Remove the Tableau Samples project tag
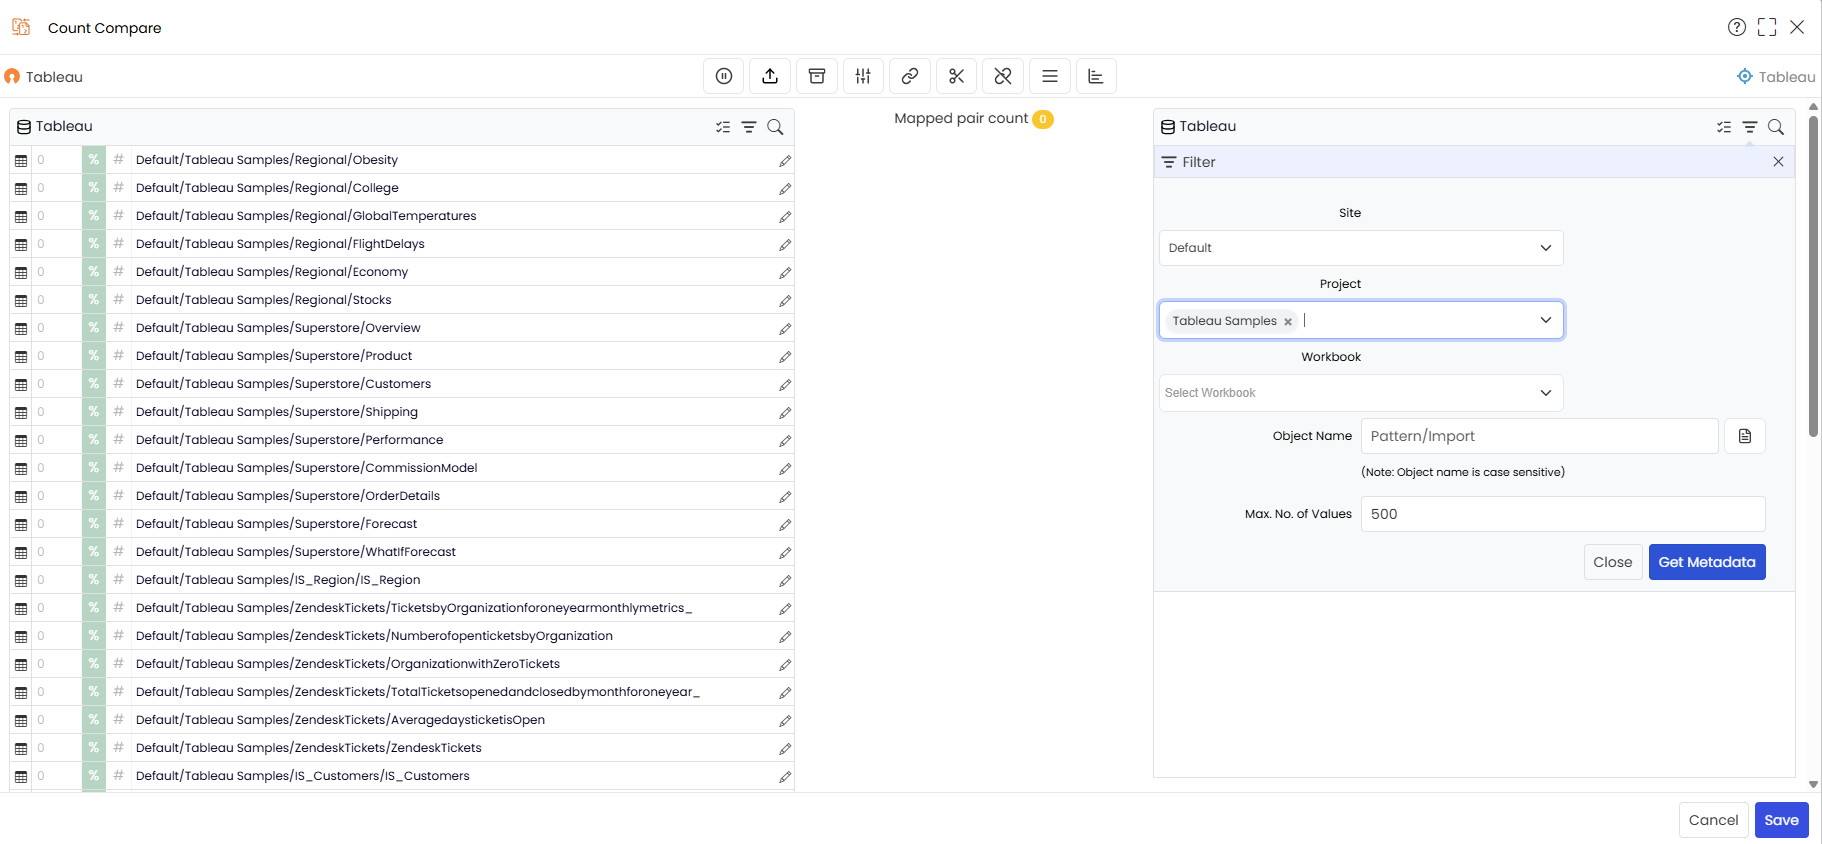The width and height of the screenshot is (1822, 844). [x=1288, y=321]
